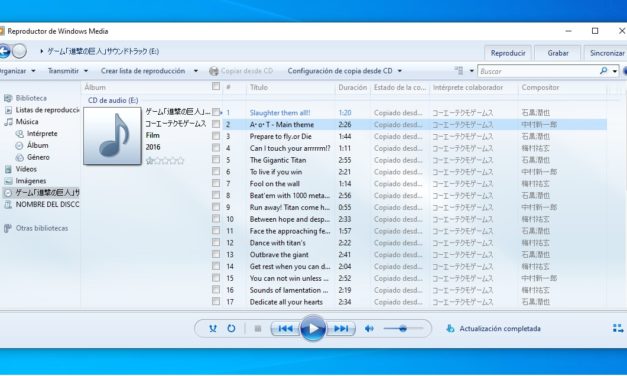Click Actualización completada status icon
Viewport: 627px width, 376px height.
[x=450, y=328]
